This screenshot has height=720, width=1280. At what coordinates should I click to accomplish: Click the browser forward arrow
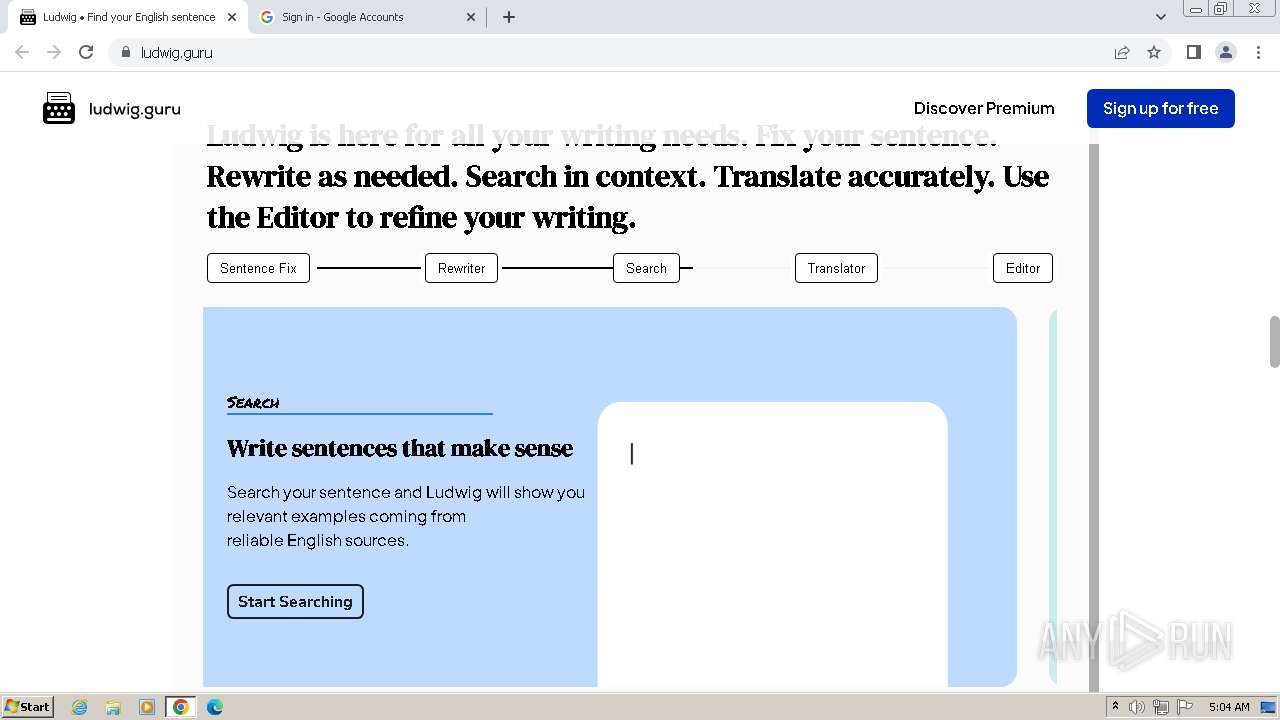tap(54, 52)
